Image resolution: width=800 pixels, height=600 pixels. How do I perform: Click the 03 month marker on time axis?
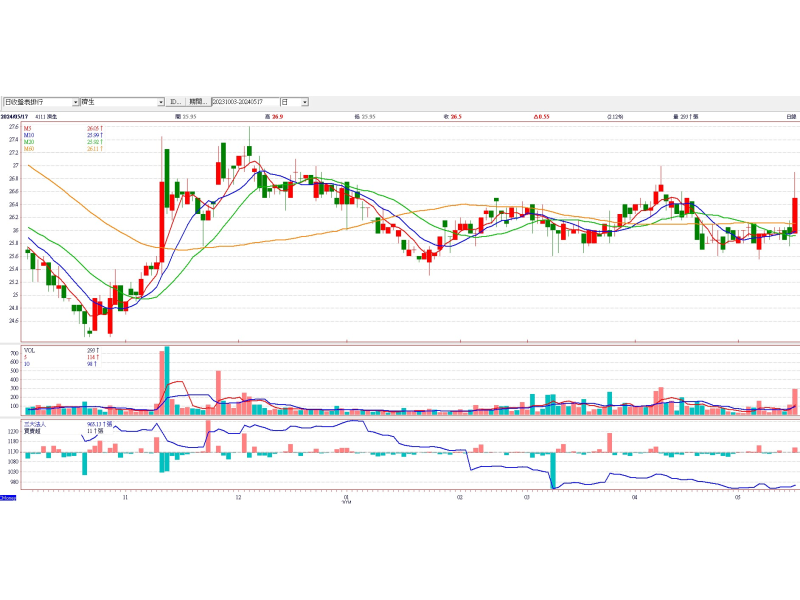click(527, 495)
